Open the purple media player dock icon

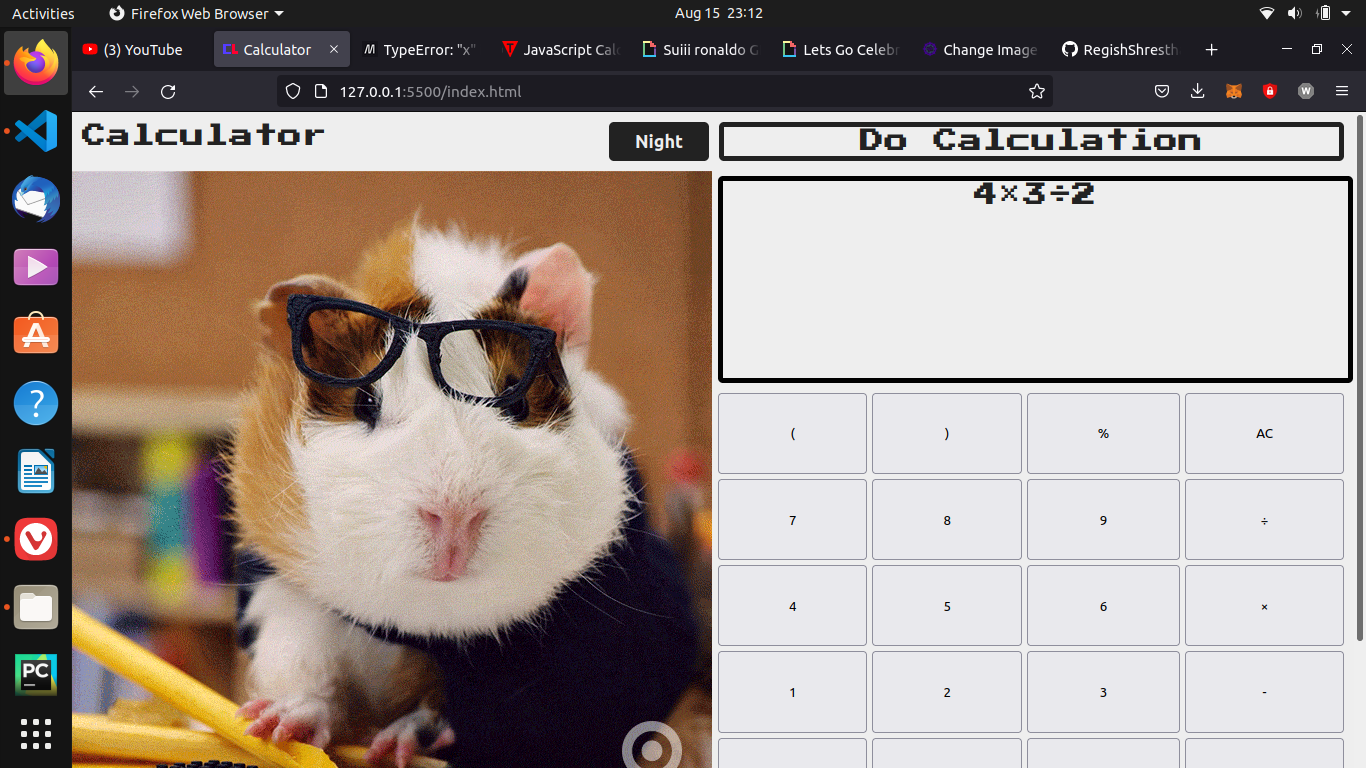(x=36, y=267)
